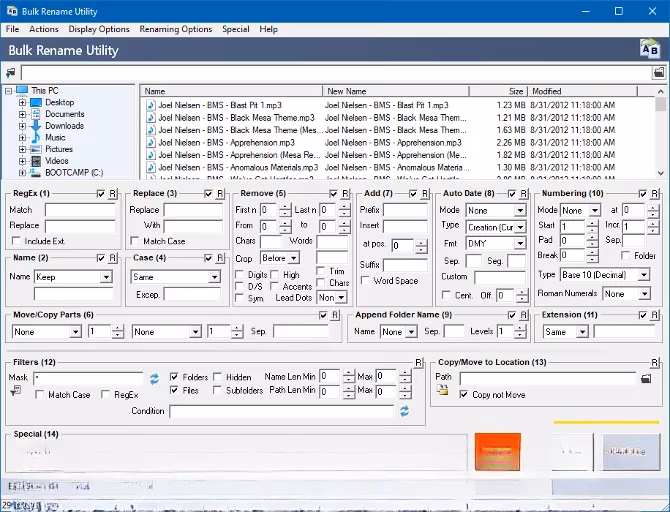Toggle Match Case checkbox in Replace
This screenshot has width=670, height=512.
click(x=135, y=241)
